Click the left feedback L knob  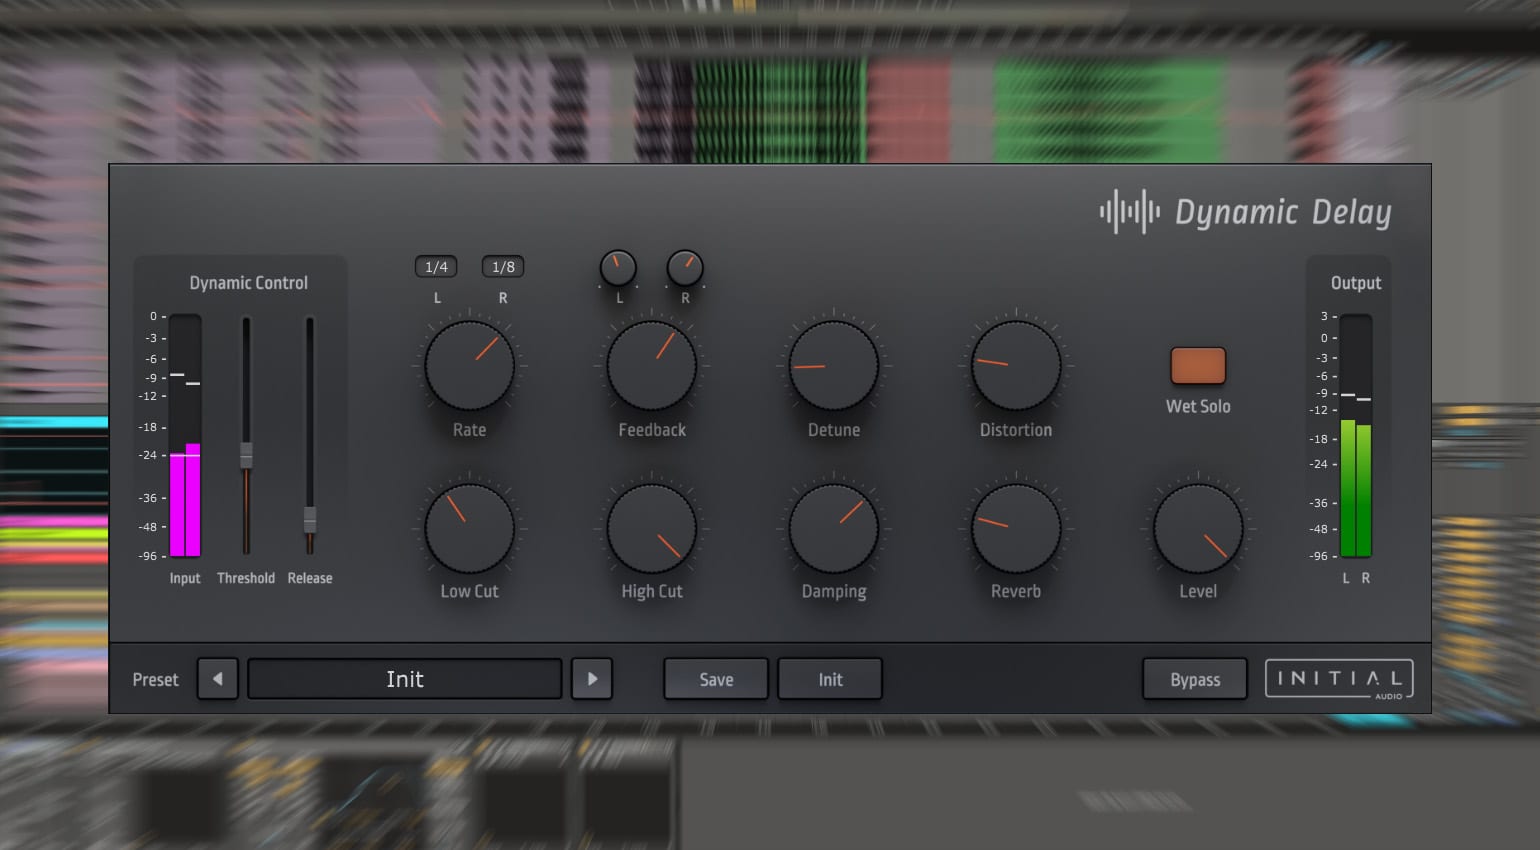(618, 266)
